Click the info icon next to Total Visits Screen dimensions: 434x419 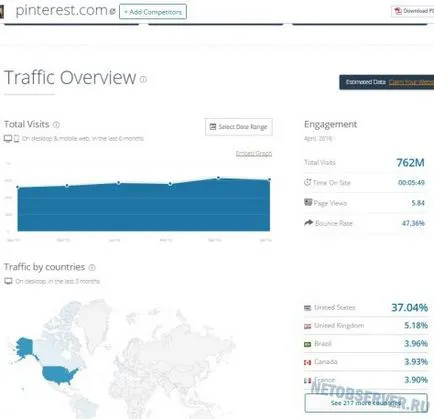point(56,125)
